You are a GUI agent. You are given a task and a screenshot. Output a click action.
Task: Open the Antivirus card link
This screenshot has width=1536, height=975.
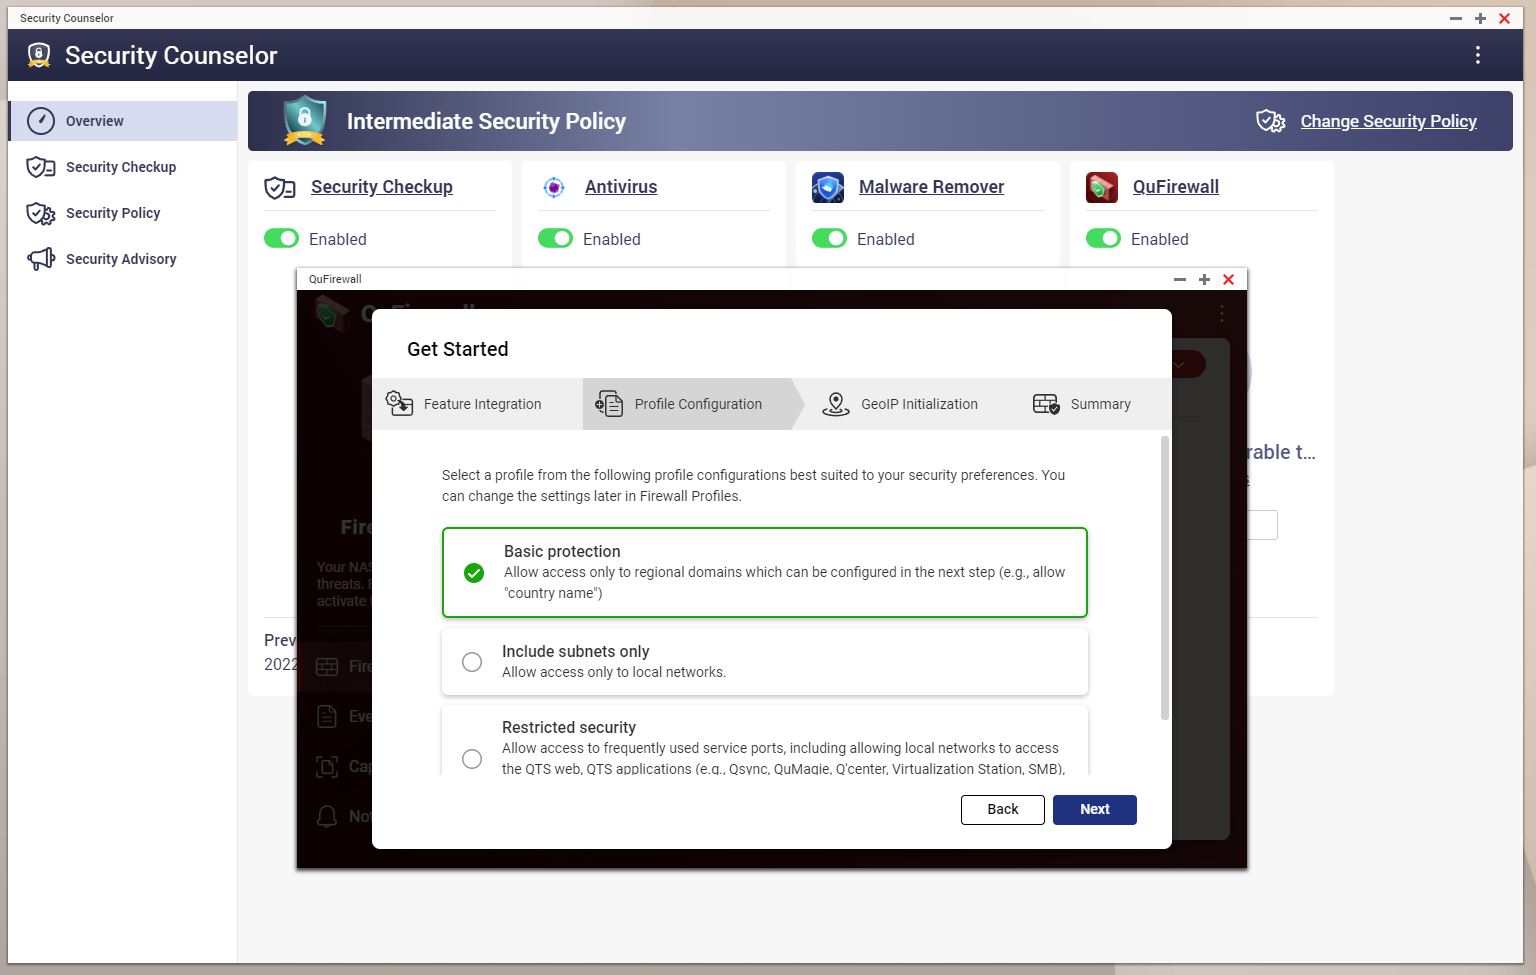pyautogui.click(x=621, y=187)
